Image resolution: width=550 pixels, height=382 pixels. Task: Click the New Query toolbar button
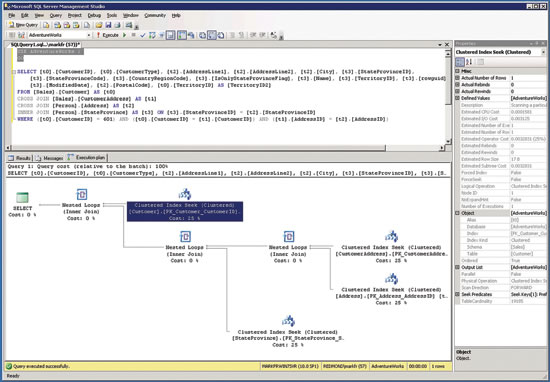tap(23, 25)
